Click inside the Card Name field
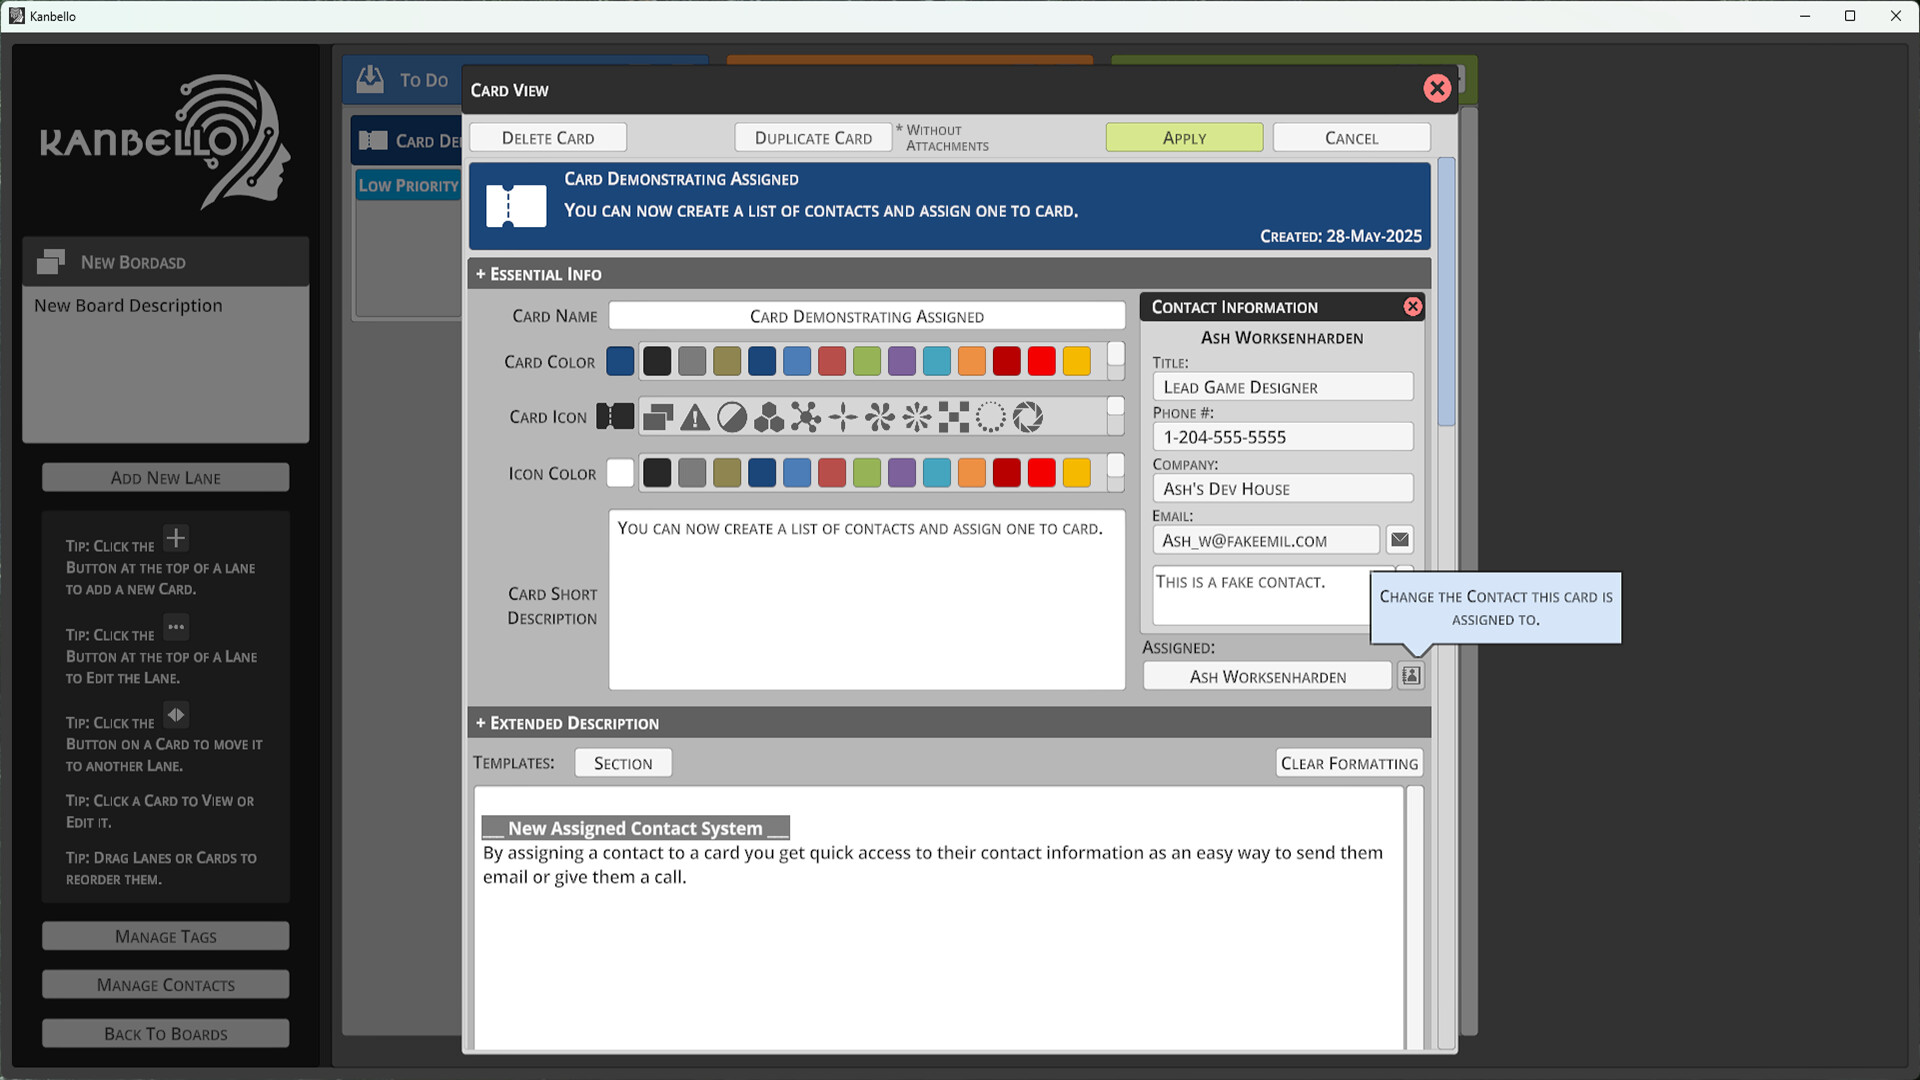Image resolution: width=1920 pixels, height=1080 pixels. (866, 315)
